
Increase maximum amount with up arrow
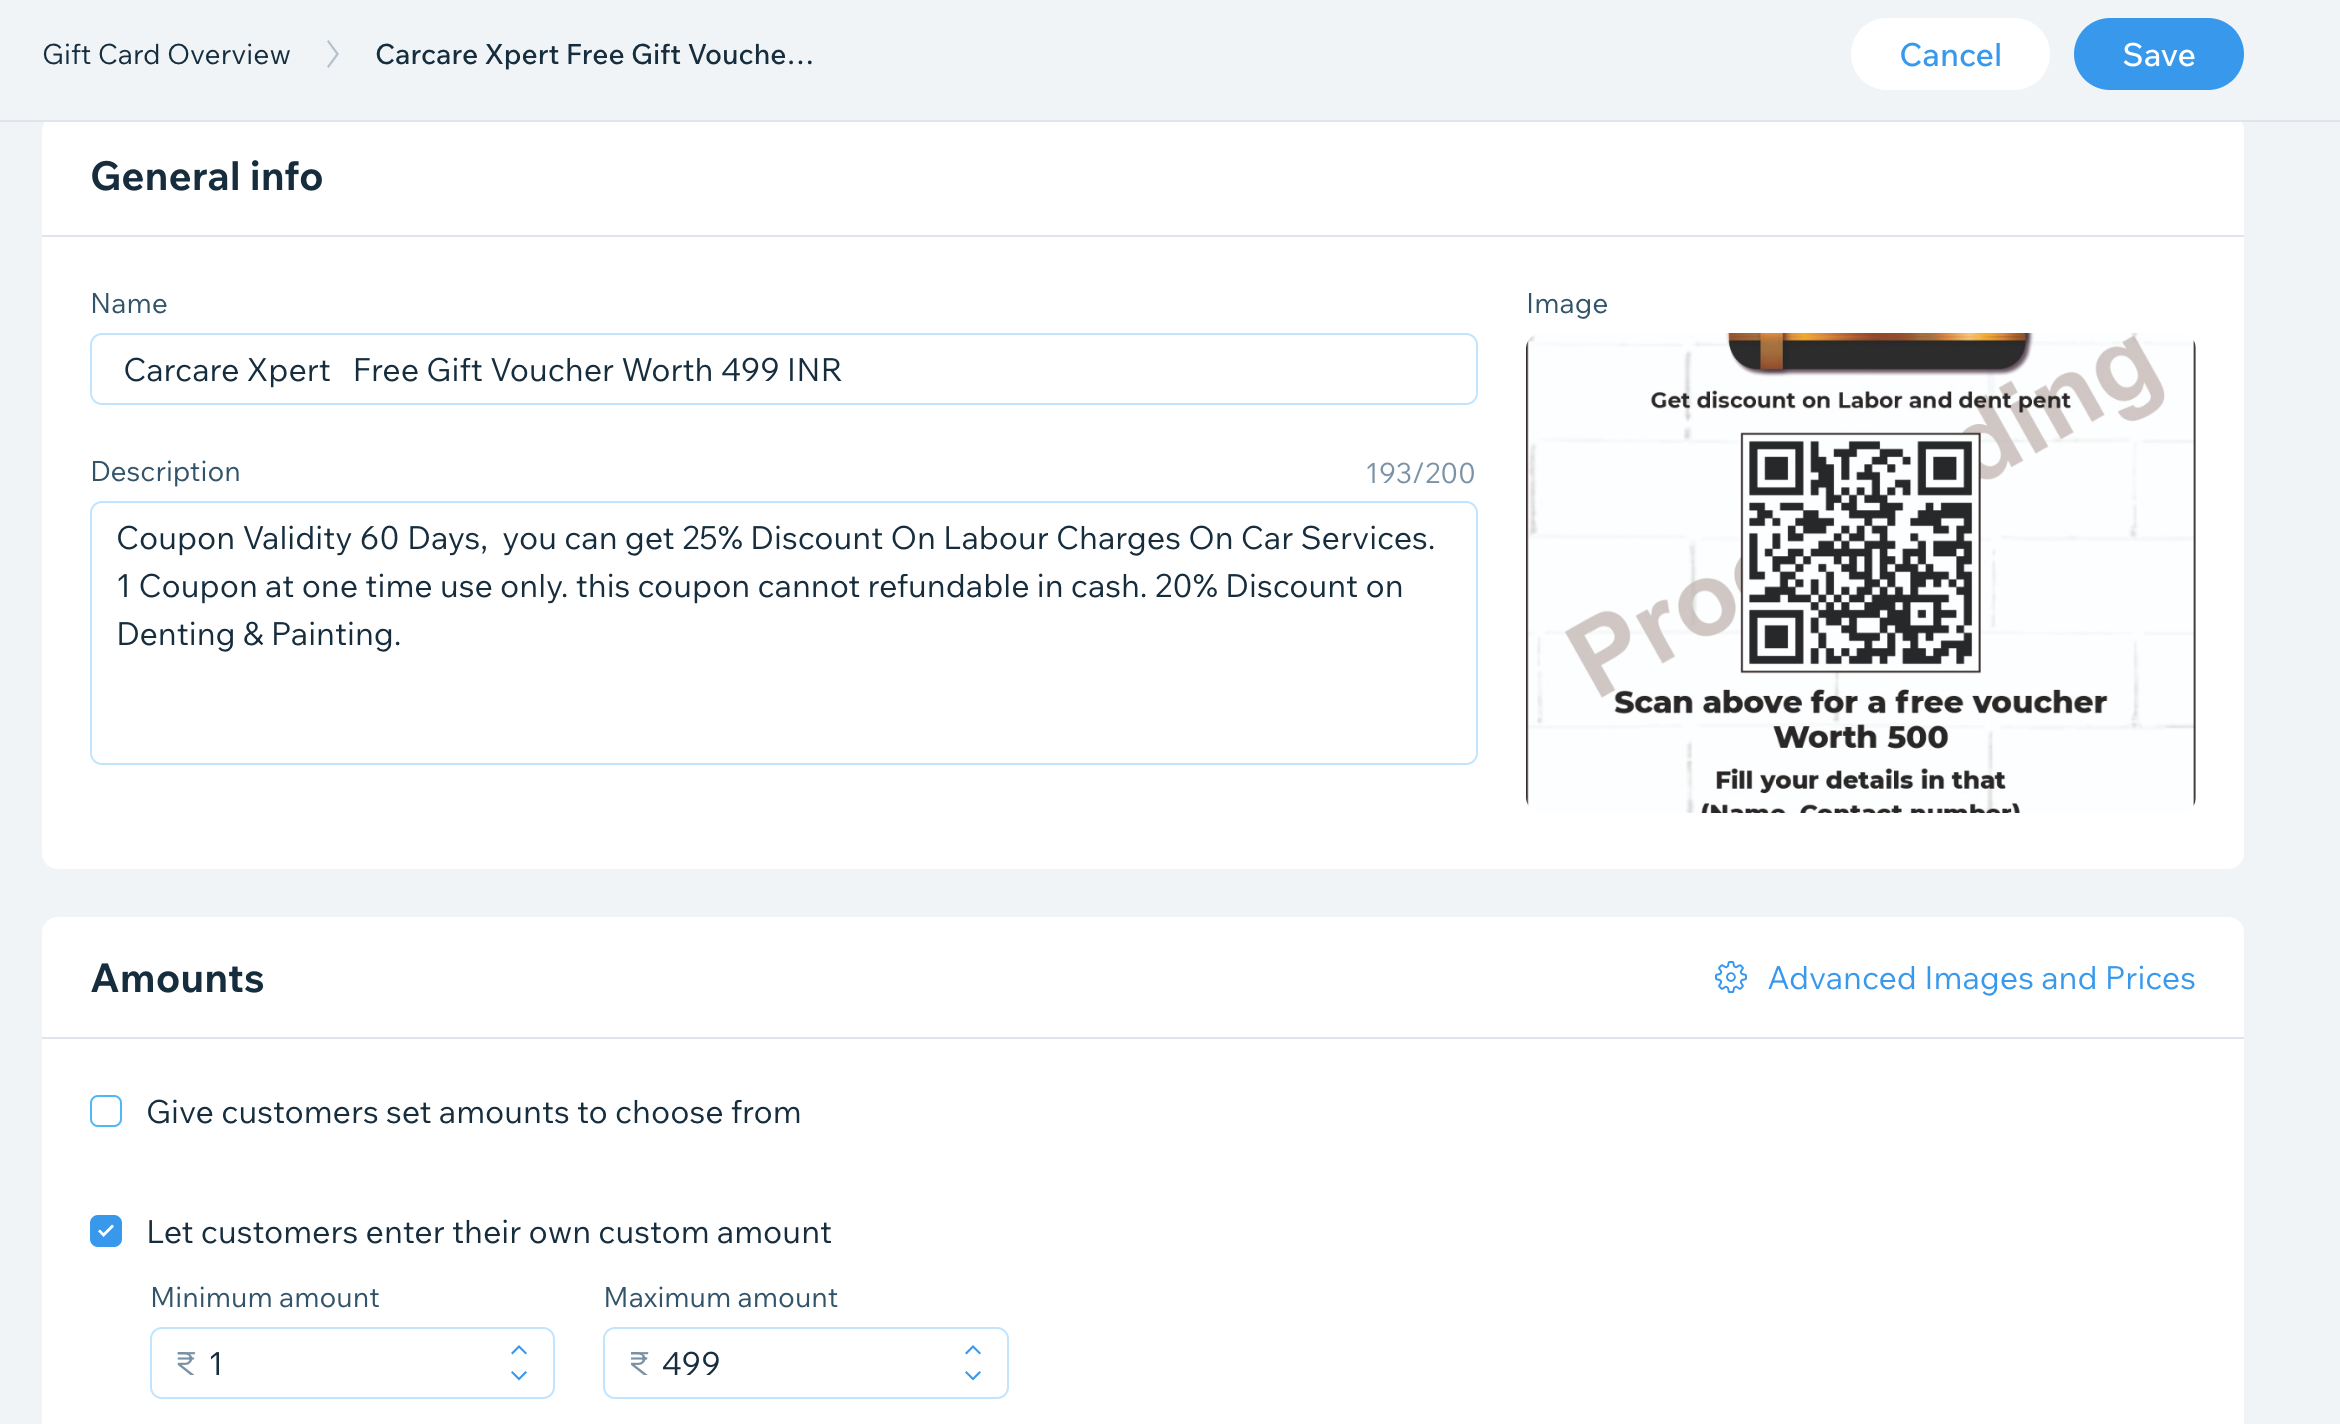point(972,1350)
